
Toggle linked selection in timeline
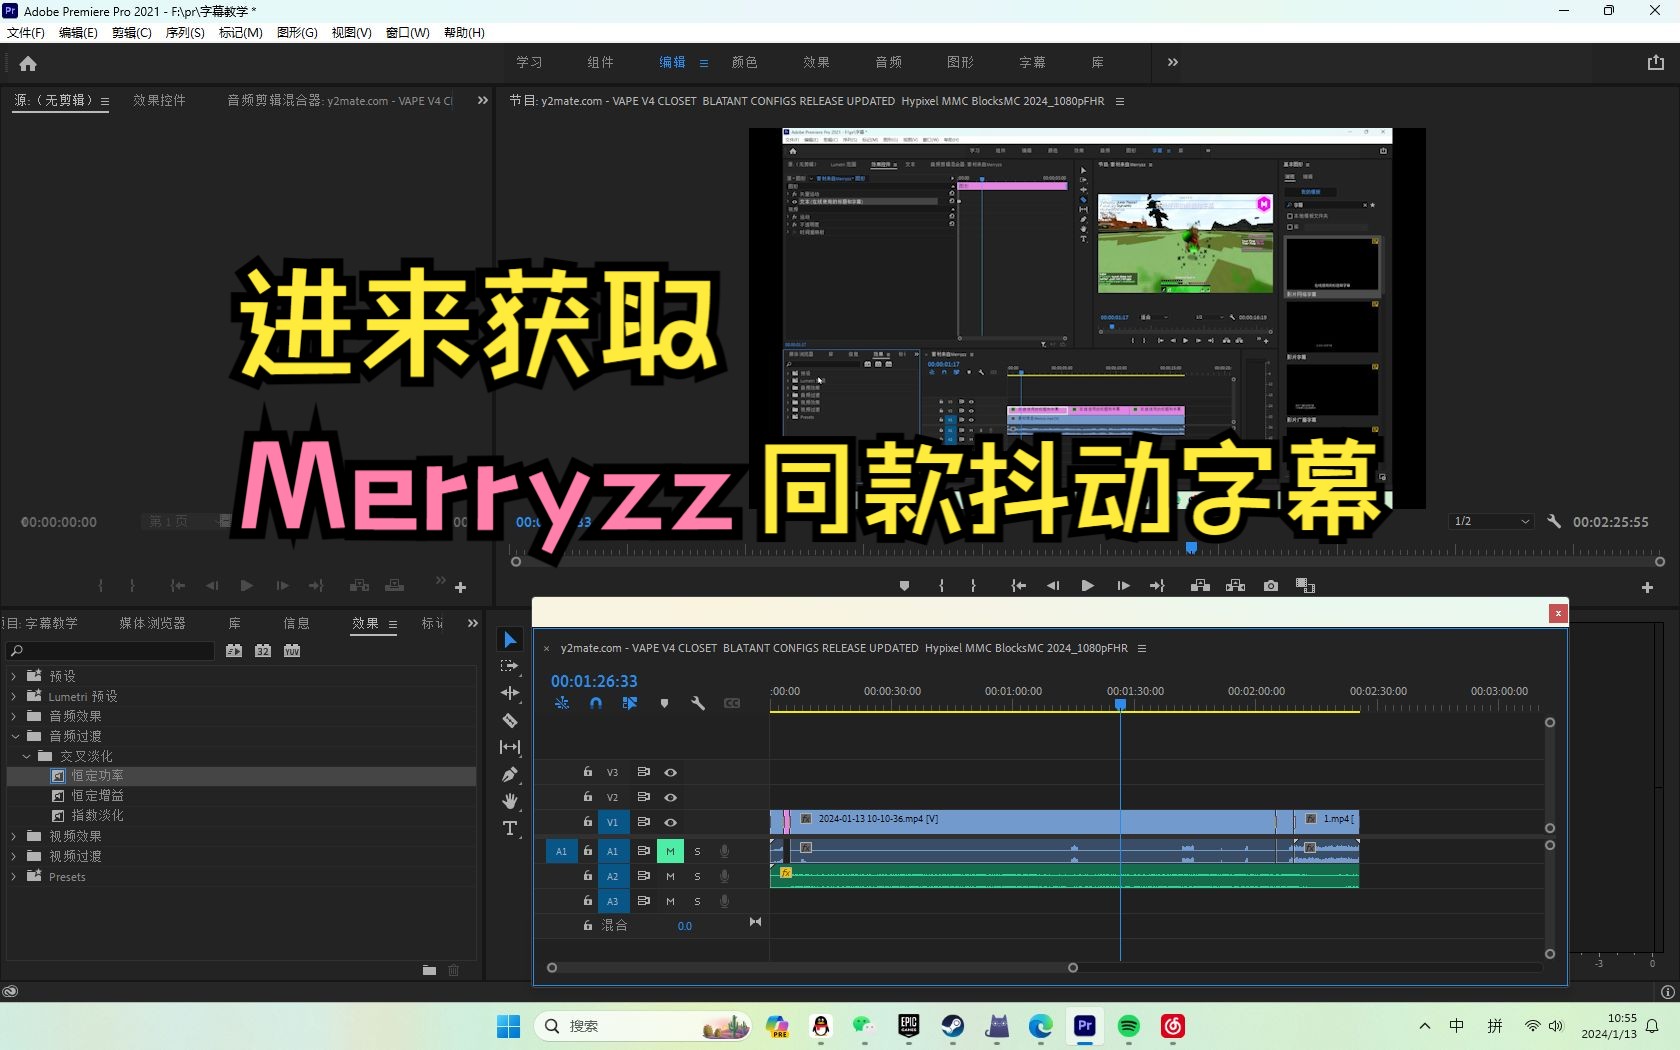click(x=630, y=703)
